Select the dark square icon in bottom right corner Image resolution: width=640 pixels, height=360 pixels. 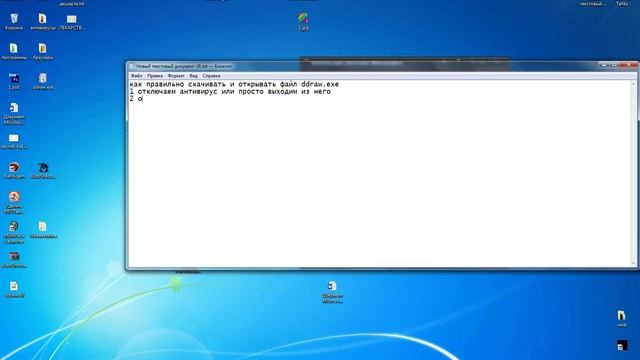click(x=622, y=345)
